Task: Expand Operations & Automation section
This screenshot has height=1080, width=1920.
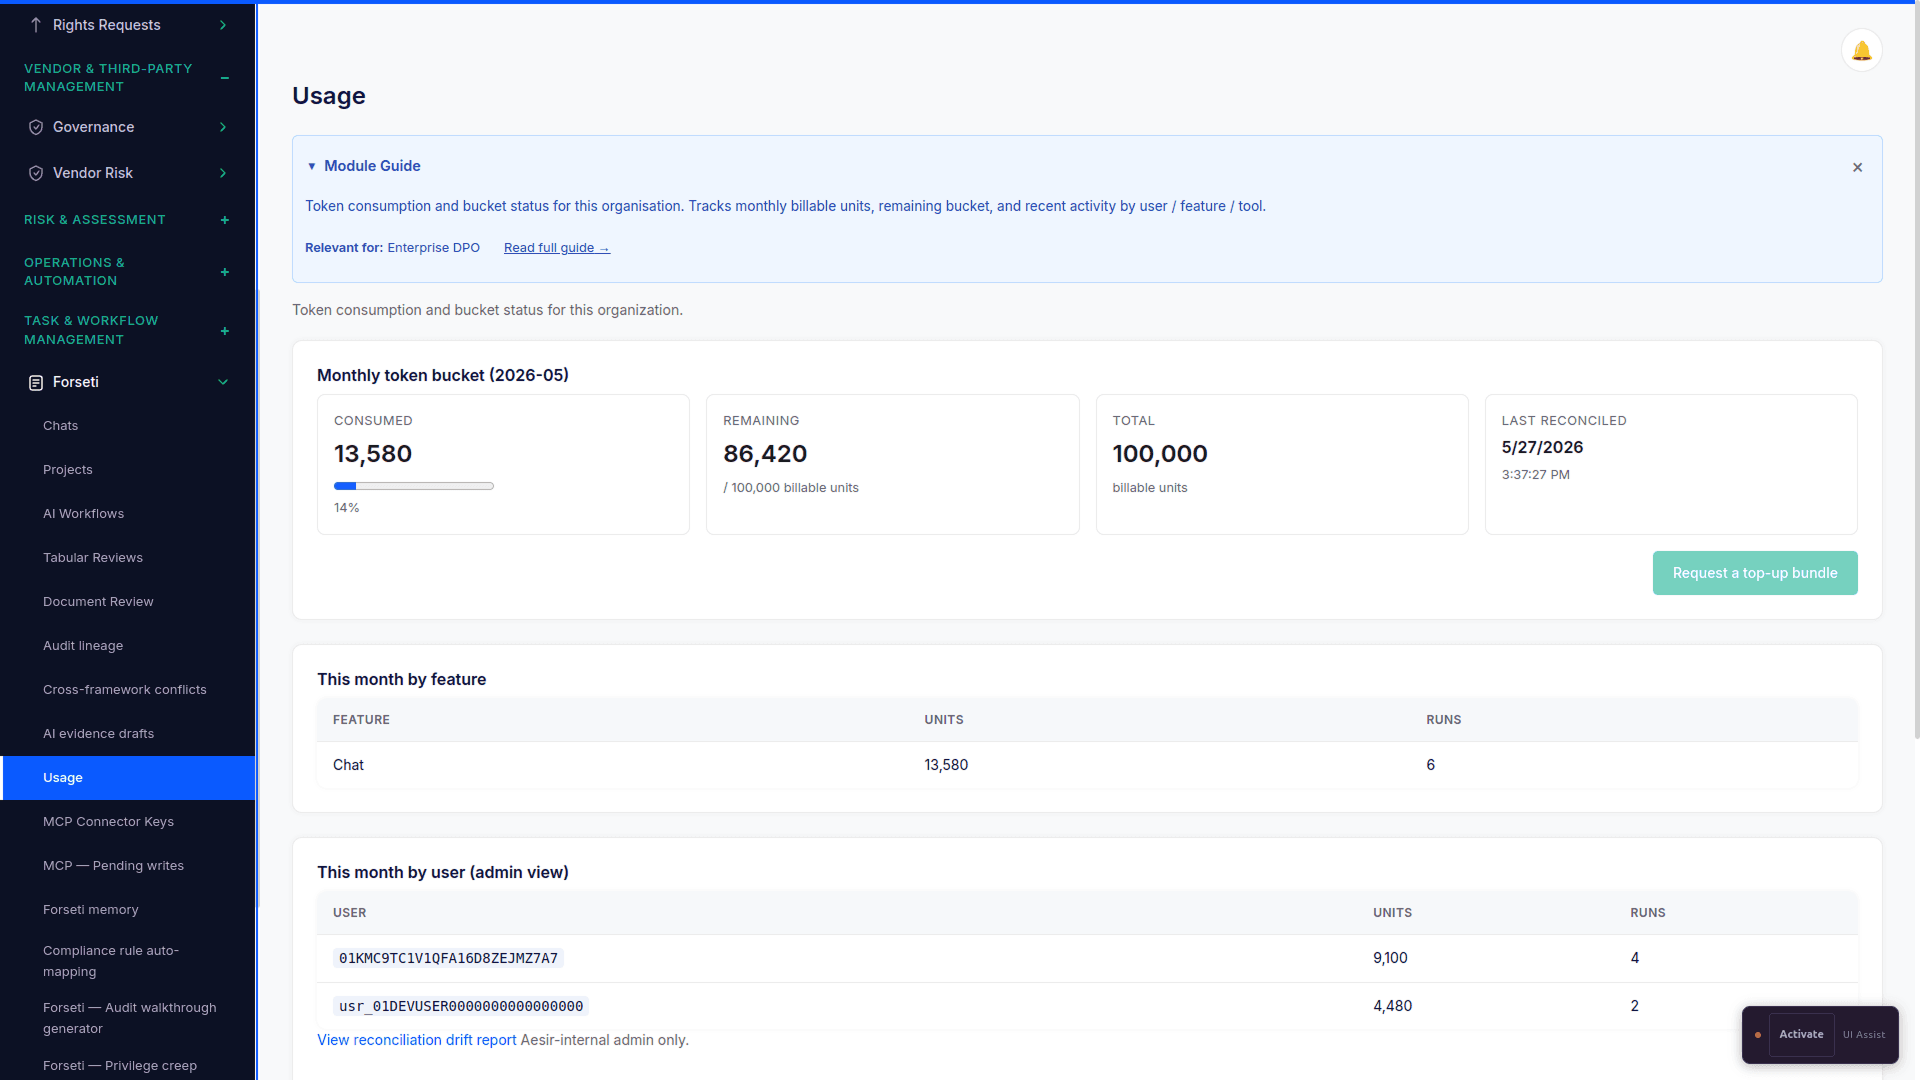Action: (225, 272)
